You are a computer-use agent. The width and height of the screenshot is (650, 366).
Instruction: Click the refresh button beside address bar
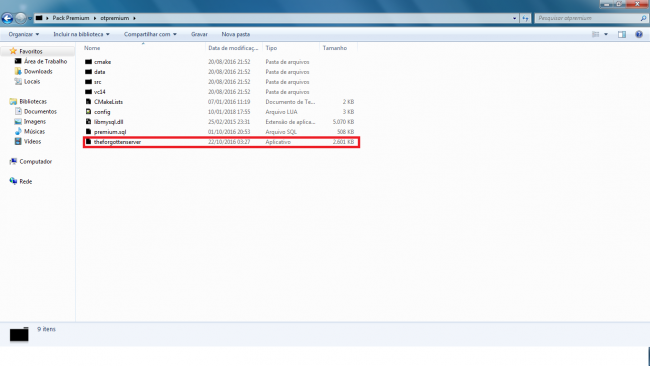coord(525,18)
